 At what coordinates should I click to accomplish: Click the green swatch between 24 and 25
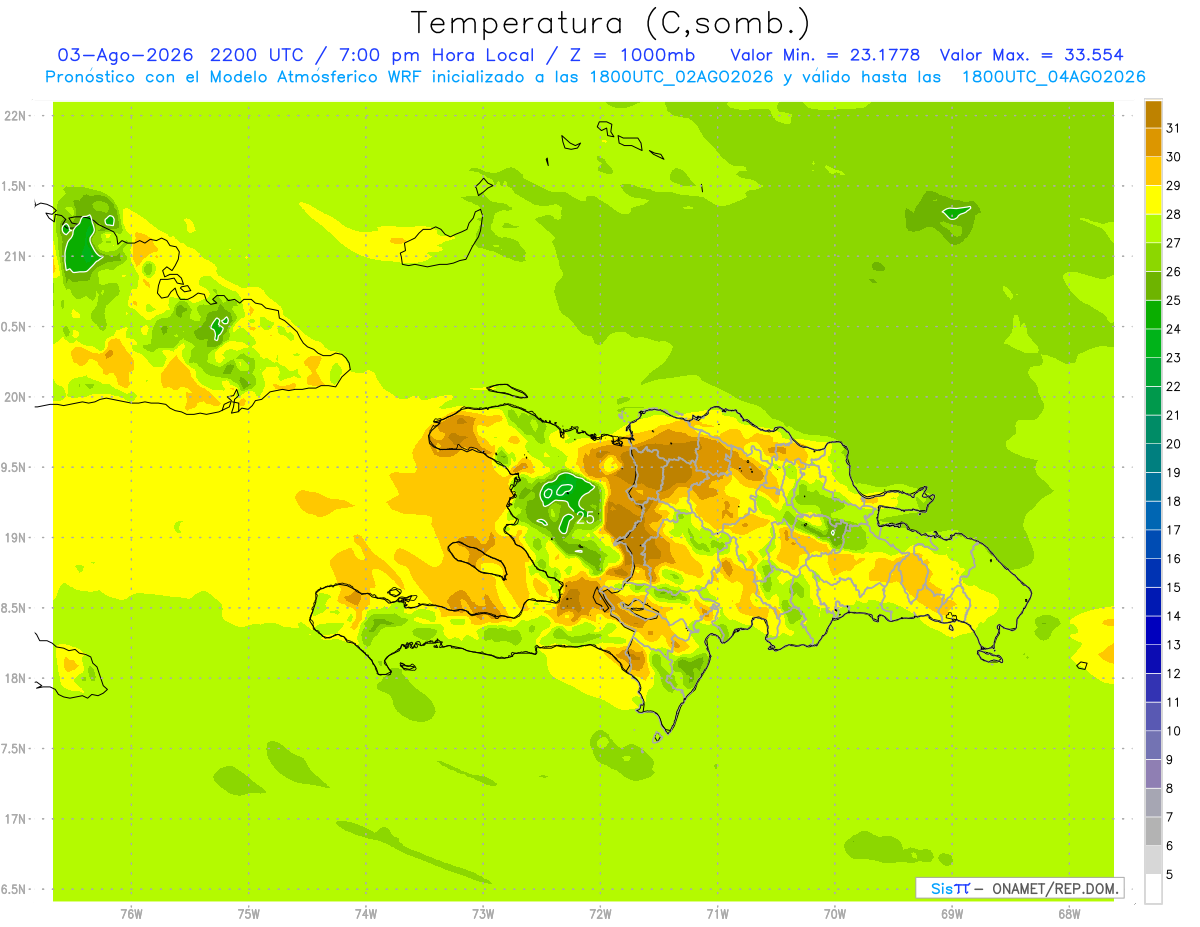pos(1153,315)
